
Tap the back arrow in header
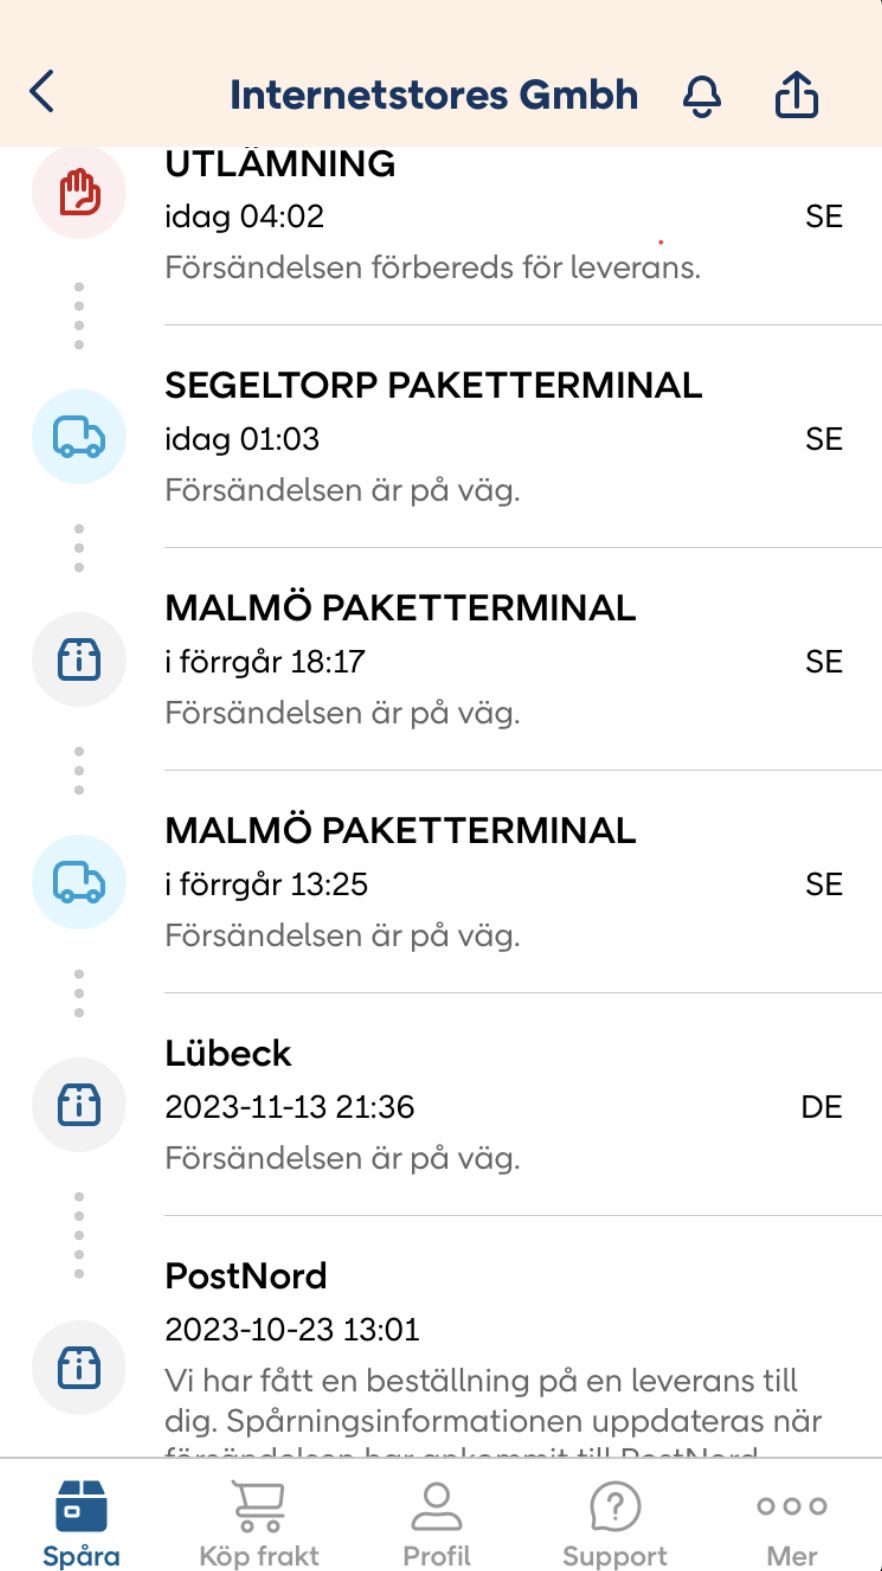click(42, 92)
